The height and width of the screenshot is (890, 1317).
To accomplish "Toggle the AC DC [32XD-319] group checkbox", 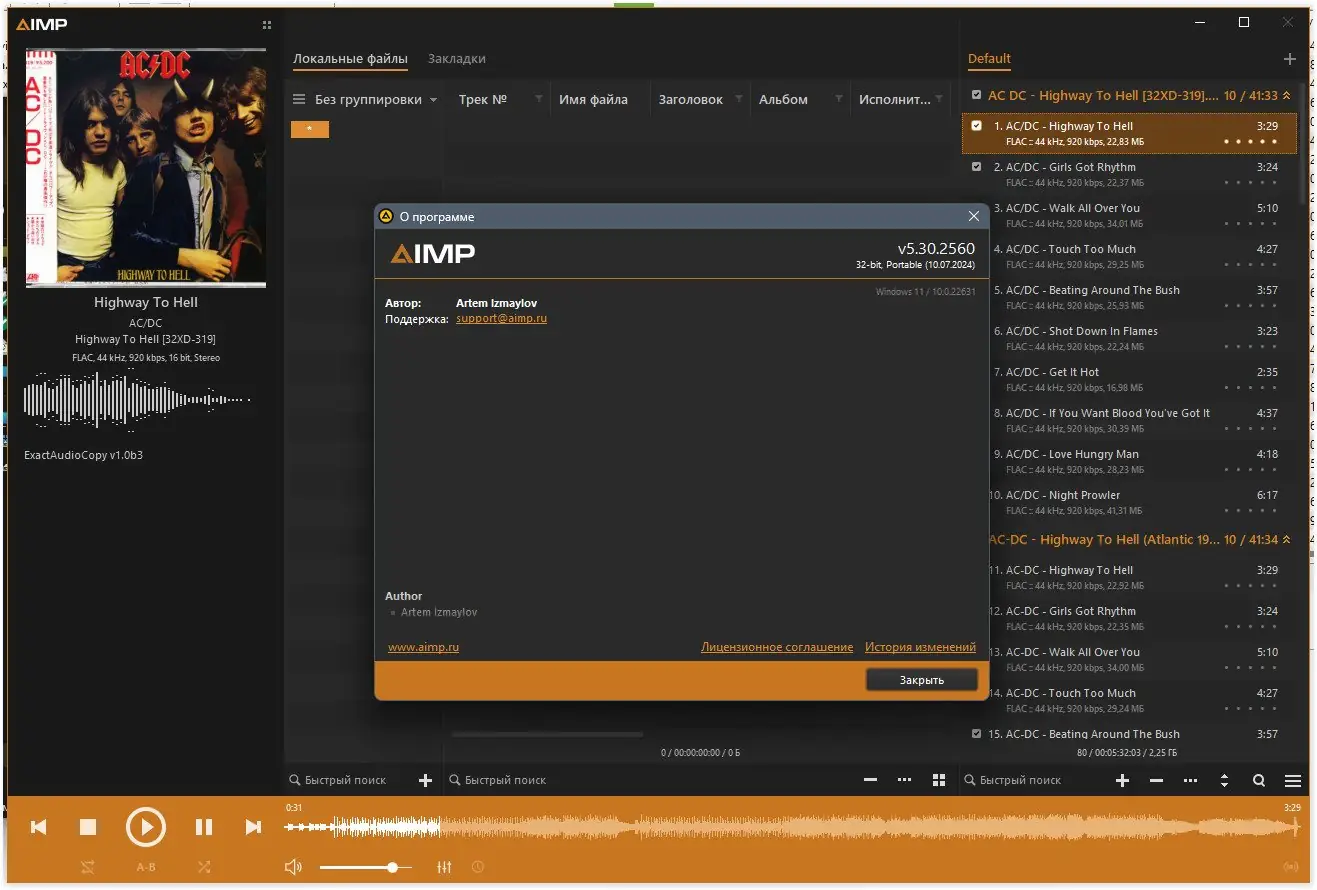I will [977, 95].
